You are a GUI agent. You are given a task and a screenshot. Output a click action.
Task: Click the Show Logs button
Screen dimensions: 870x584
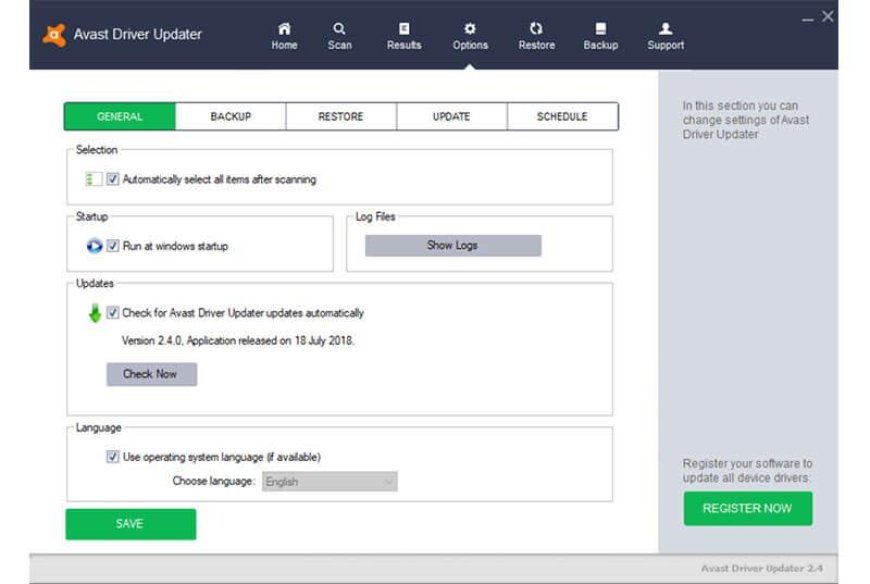453,245
